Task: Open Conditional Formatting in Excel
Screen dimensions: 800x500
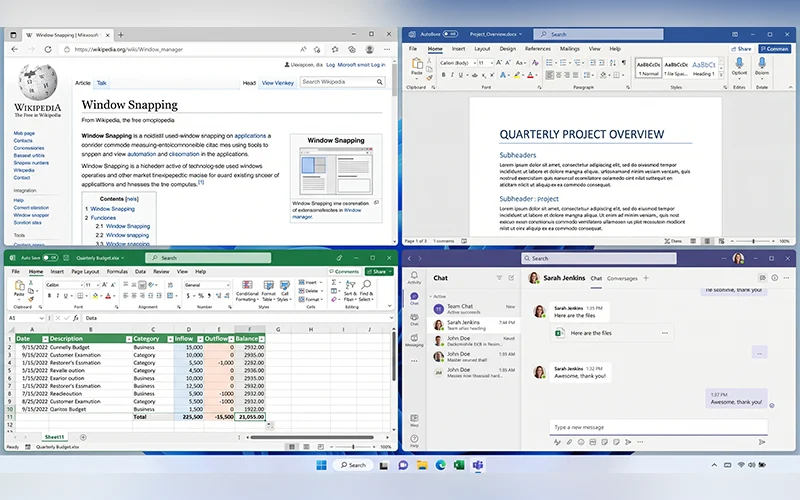Action: pos(247,291)
